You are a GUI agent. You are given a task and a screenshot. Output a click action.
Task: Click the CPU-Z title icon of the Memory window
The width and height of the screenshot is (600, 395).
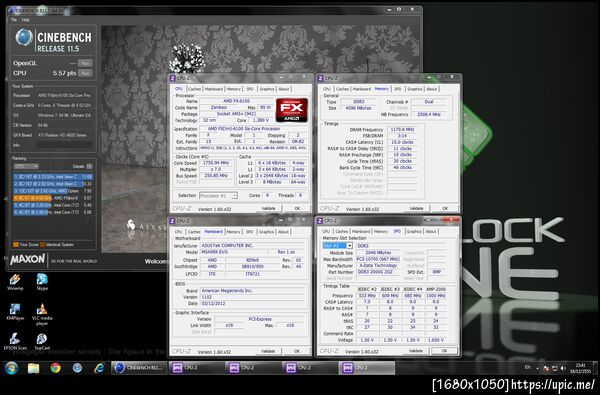point(320,78)
